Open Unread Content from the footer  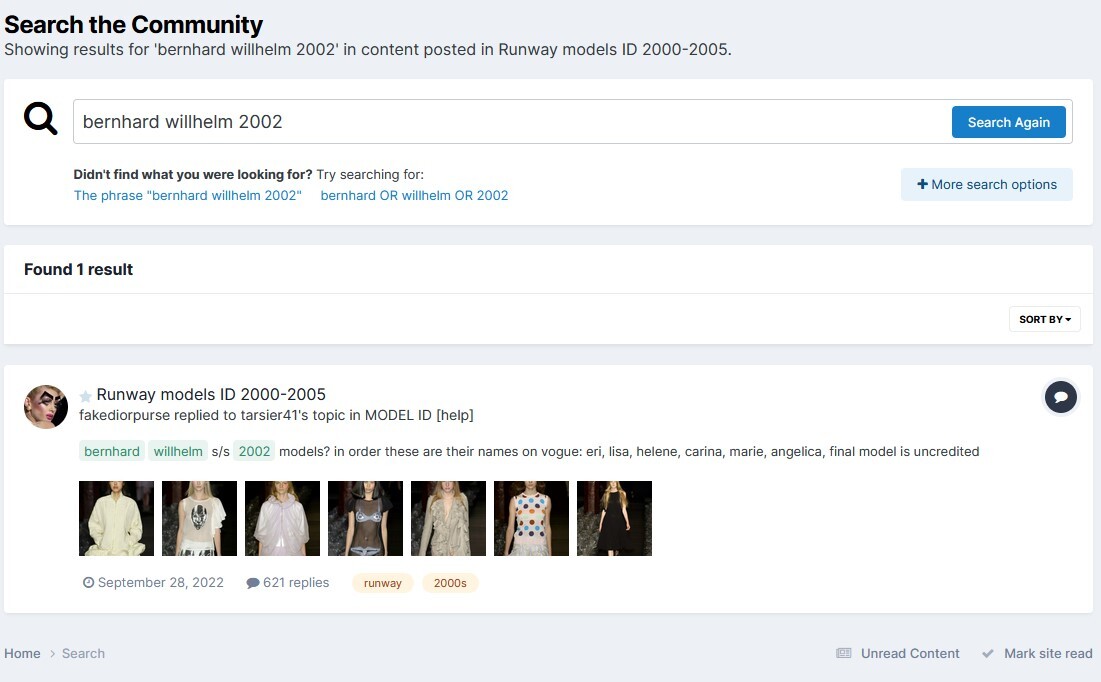click(909, 653)
